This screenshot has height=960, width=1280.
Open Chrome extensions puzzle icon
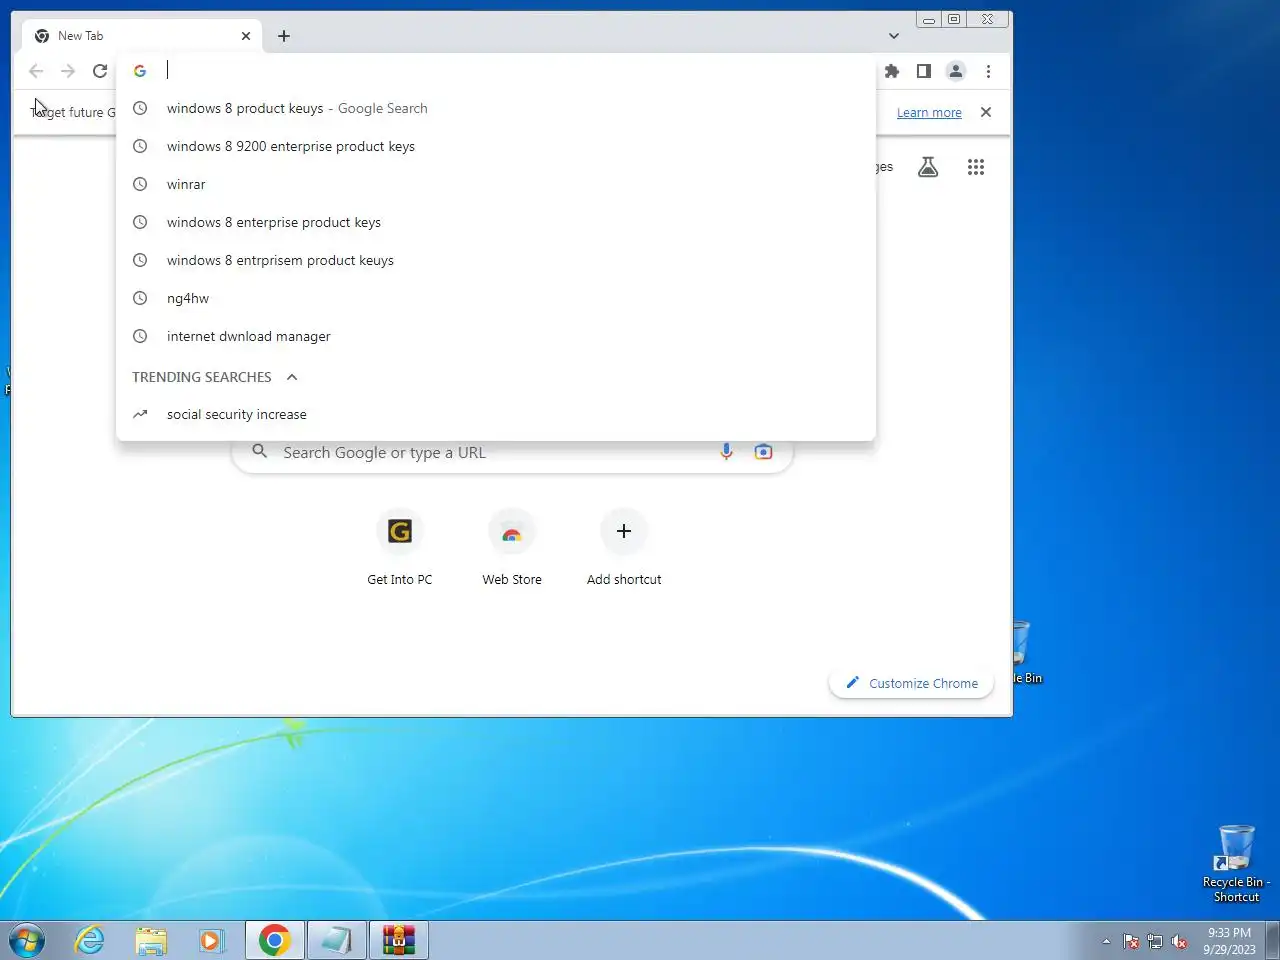click(892, 71)
